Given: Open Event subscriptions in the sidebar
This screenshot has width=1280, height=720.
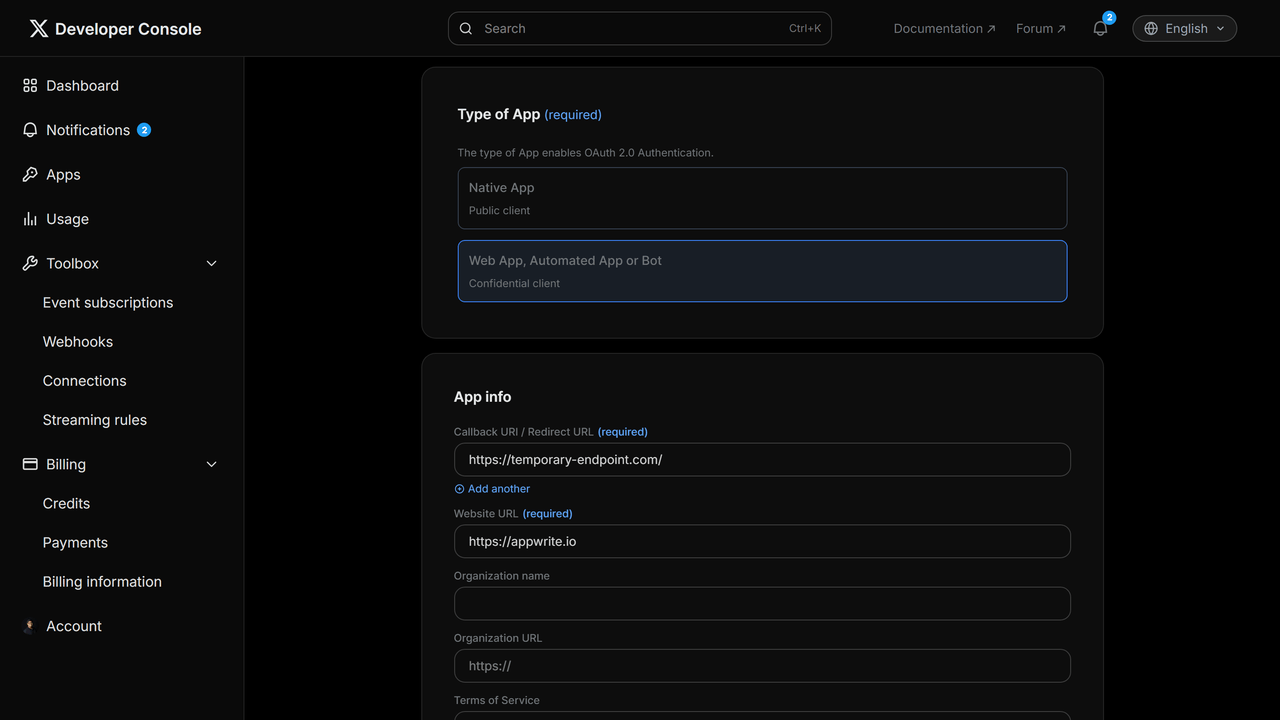Looking at the screenshot, I should (108, 303).
